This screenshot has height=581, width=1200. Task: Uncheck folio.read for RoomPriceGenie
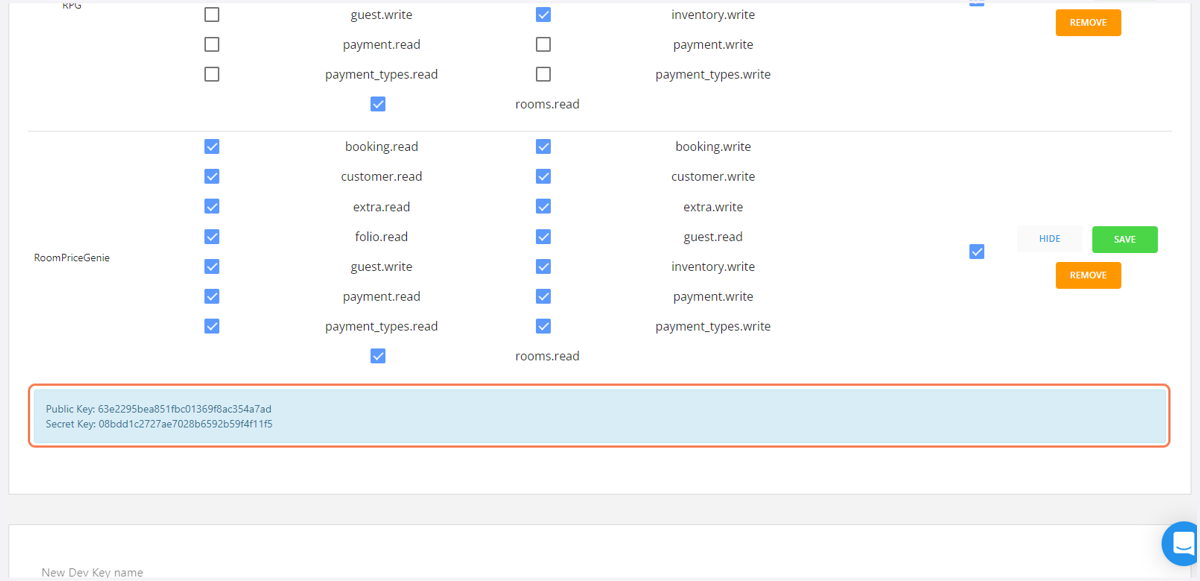212,236
